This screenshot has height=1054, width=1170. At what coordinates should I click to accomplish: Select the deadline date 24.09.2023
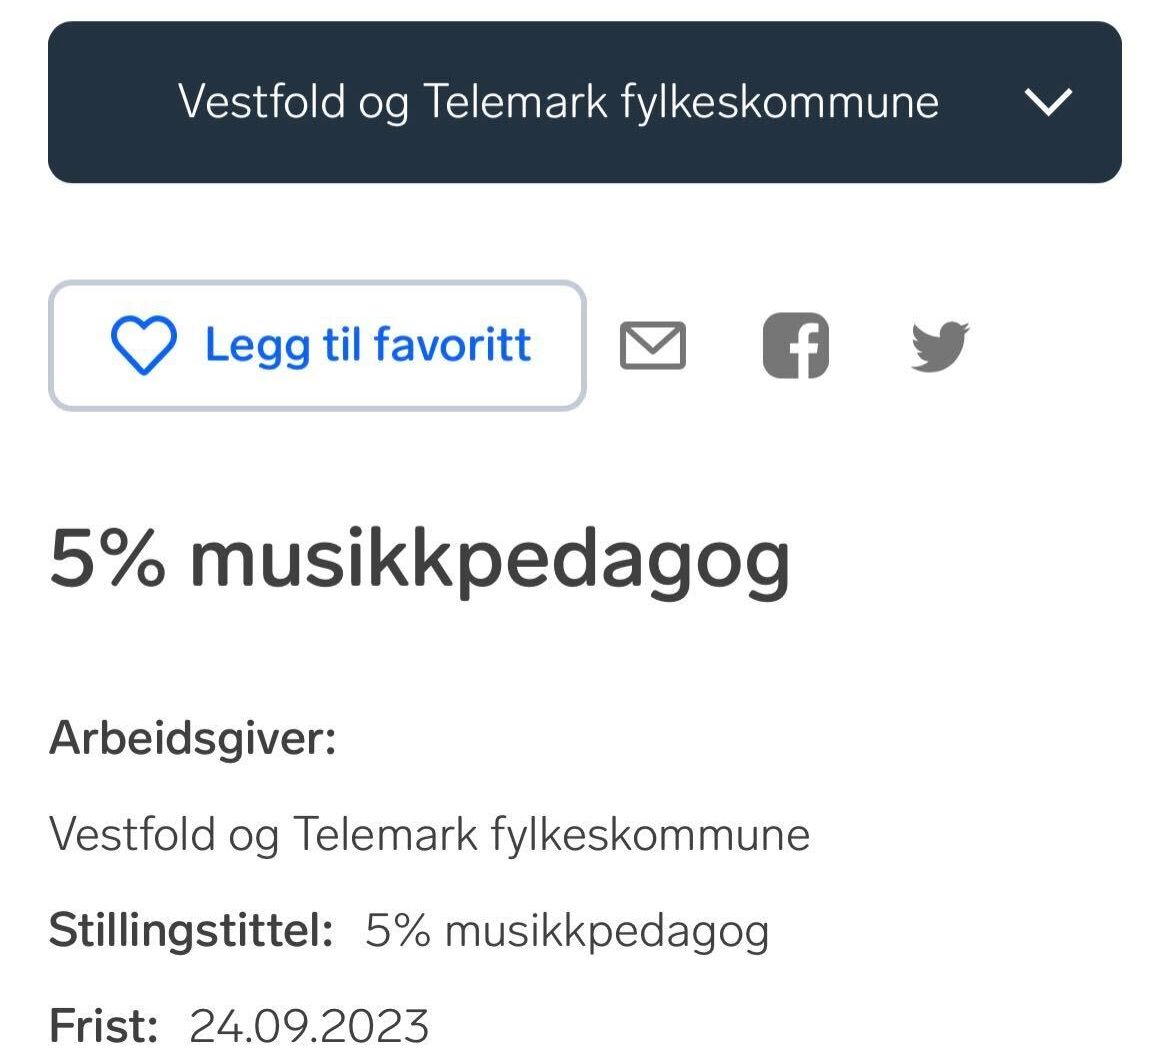[x=309, y=1026]
